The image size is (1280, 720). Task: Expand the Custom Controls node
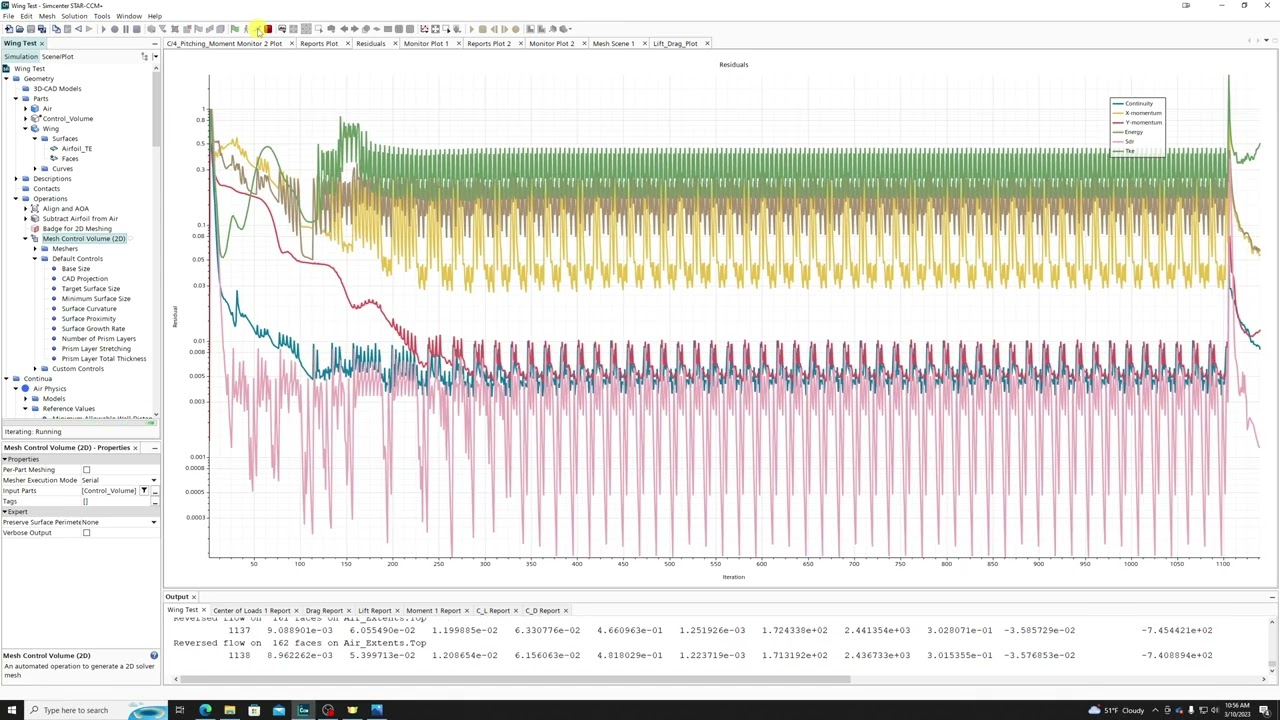pos(34,369)
